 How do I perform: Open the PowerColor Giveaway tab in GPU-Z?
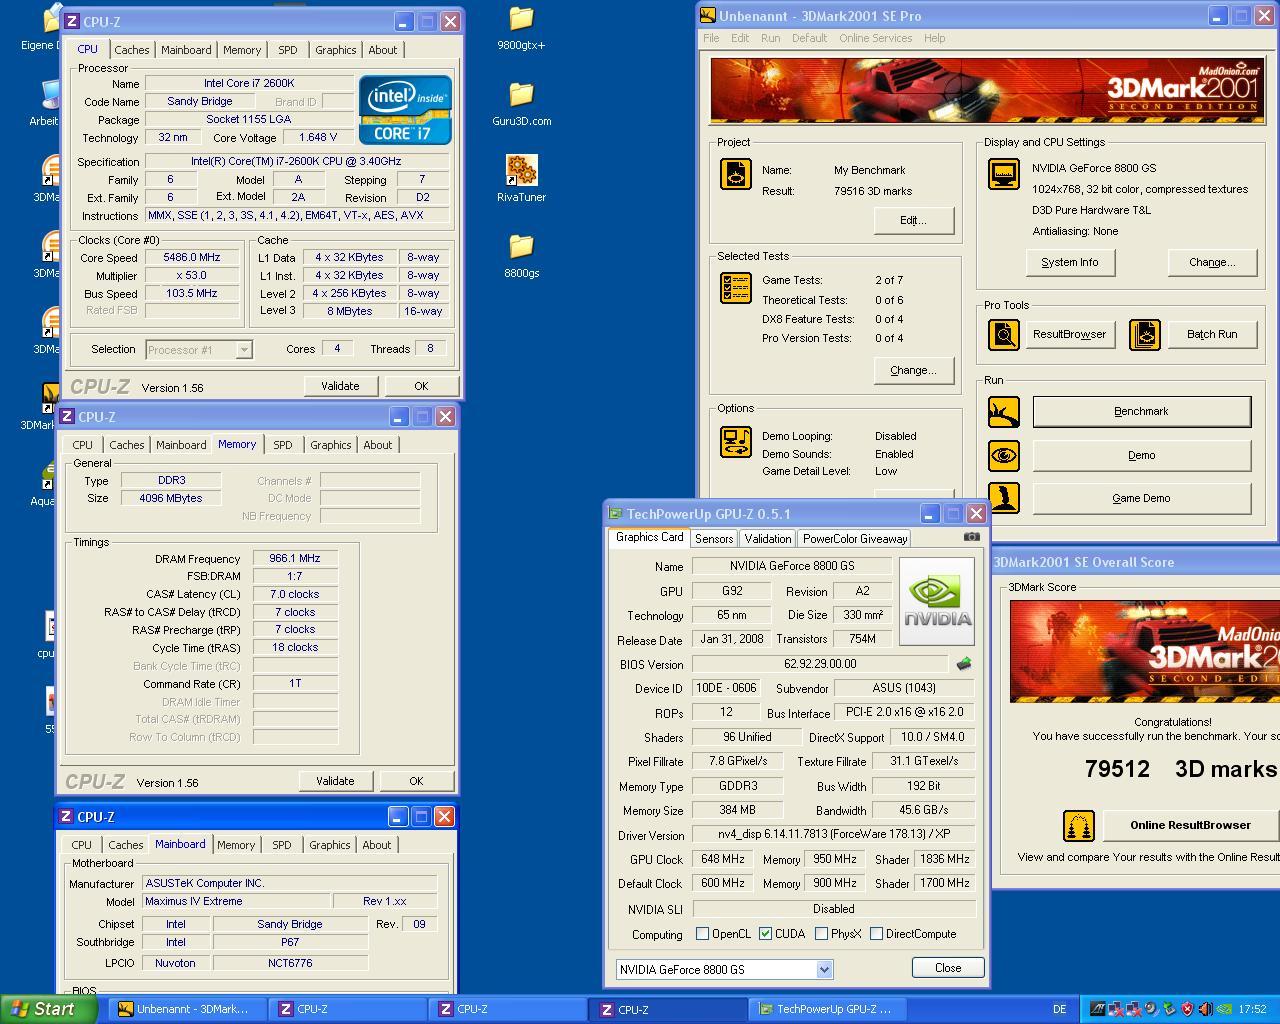click(855, 538)
